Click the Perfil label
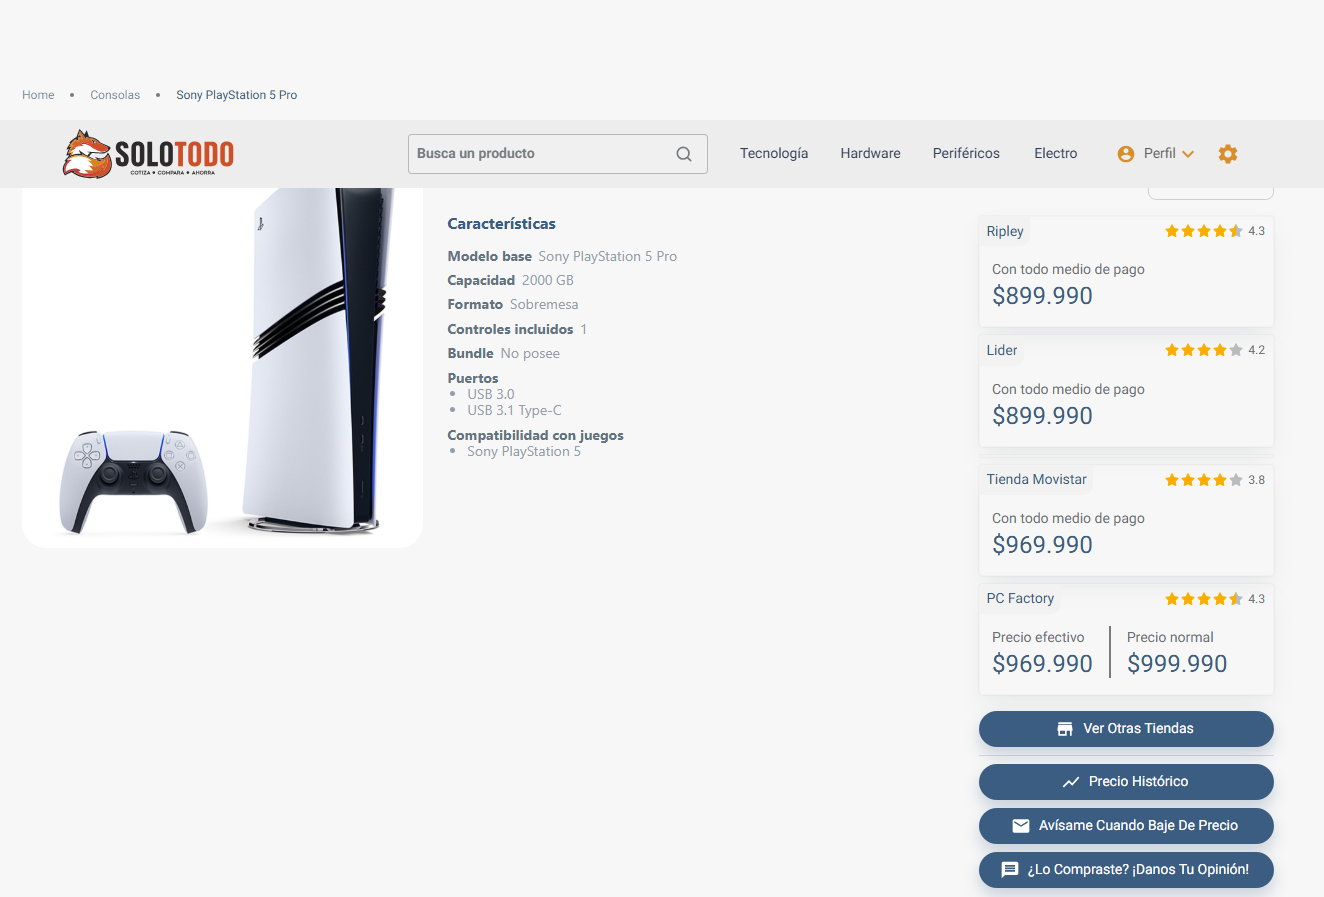Screen dimensions: 1324x897 [1160, 154]
